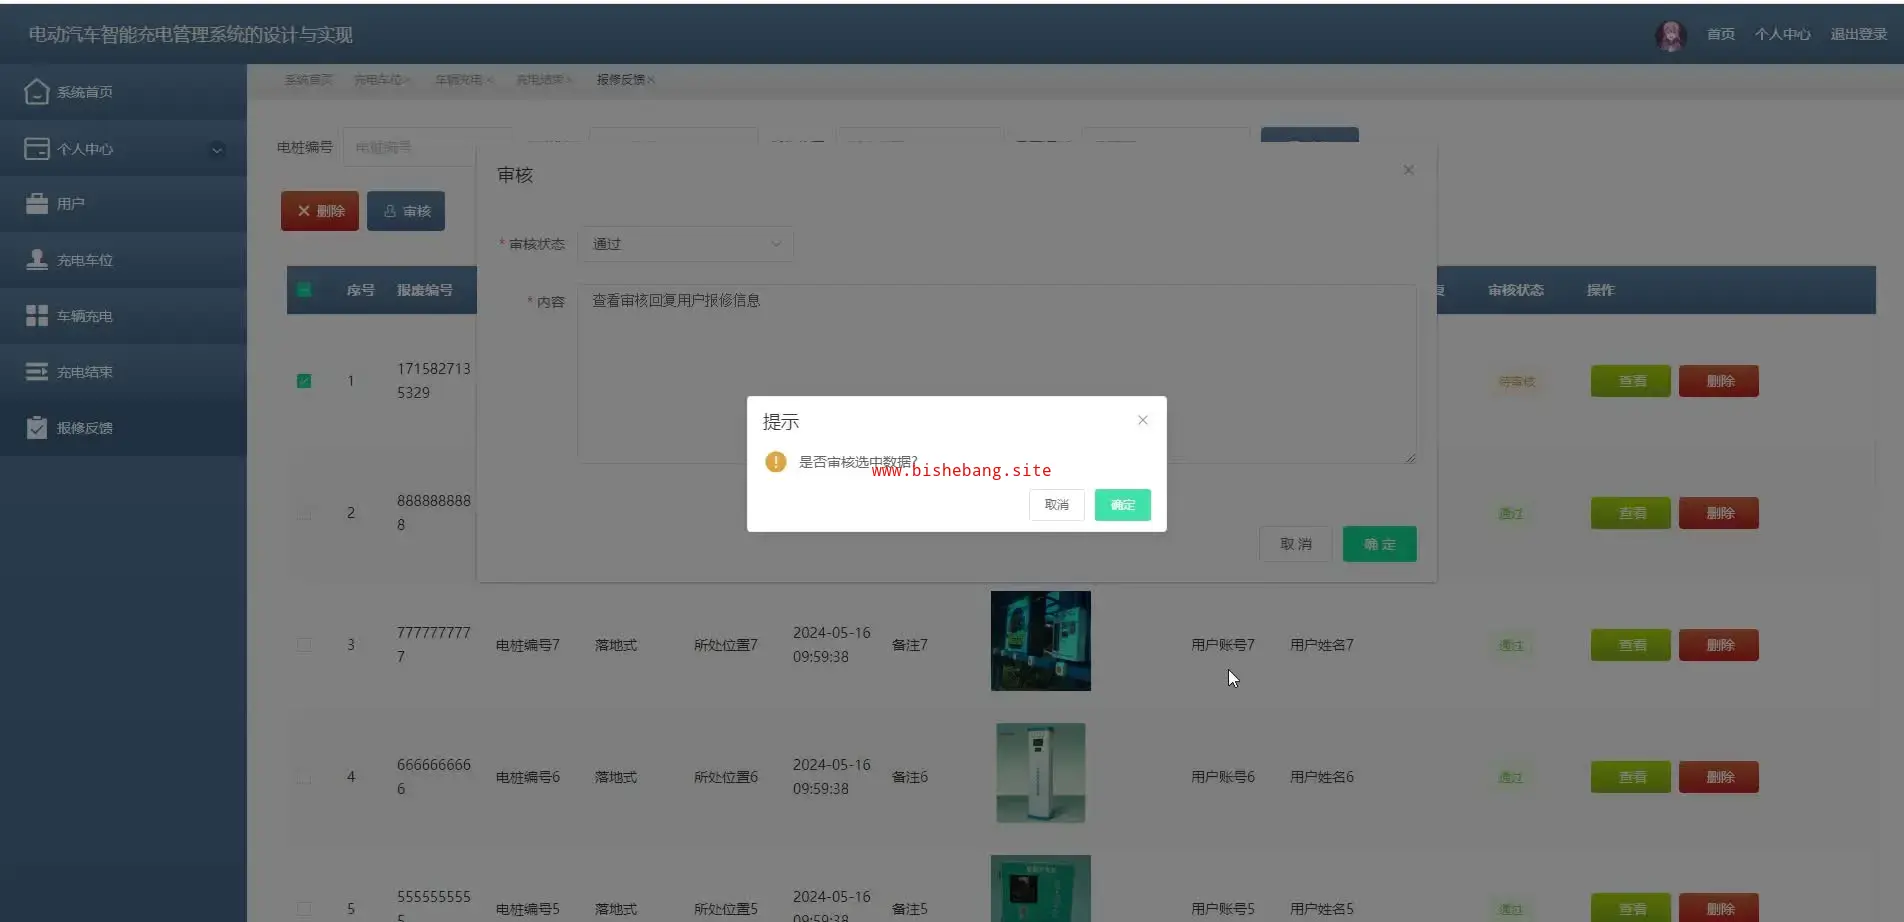The height and width of the screenshot is (922, 1904).
Task: Click the red 删除 button above the table
Action: pyautogui.click(x=320, y=211)
